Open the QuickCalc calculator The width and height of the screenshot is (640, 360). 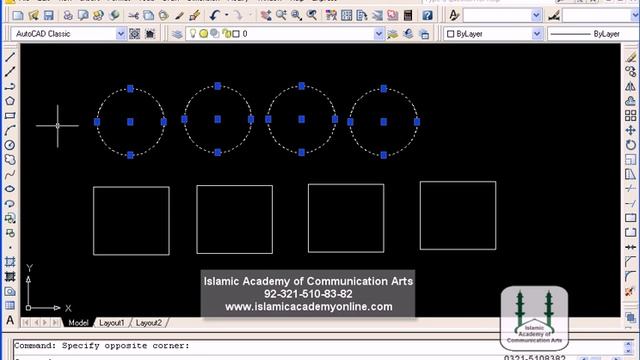click(408, 16)
